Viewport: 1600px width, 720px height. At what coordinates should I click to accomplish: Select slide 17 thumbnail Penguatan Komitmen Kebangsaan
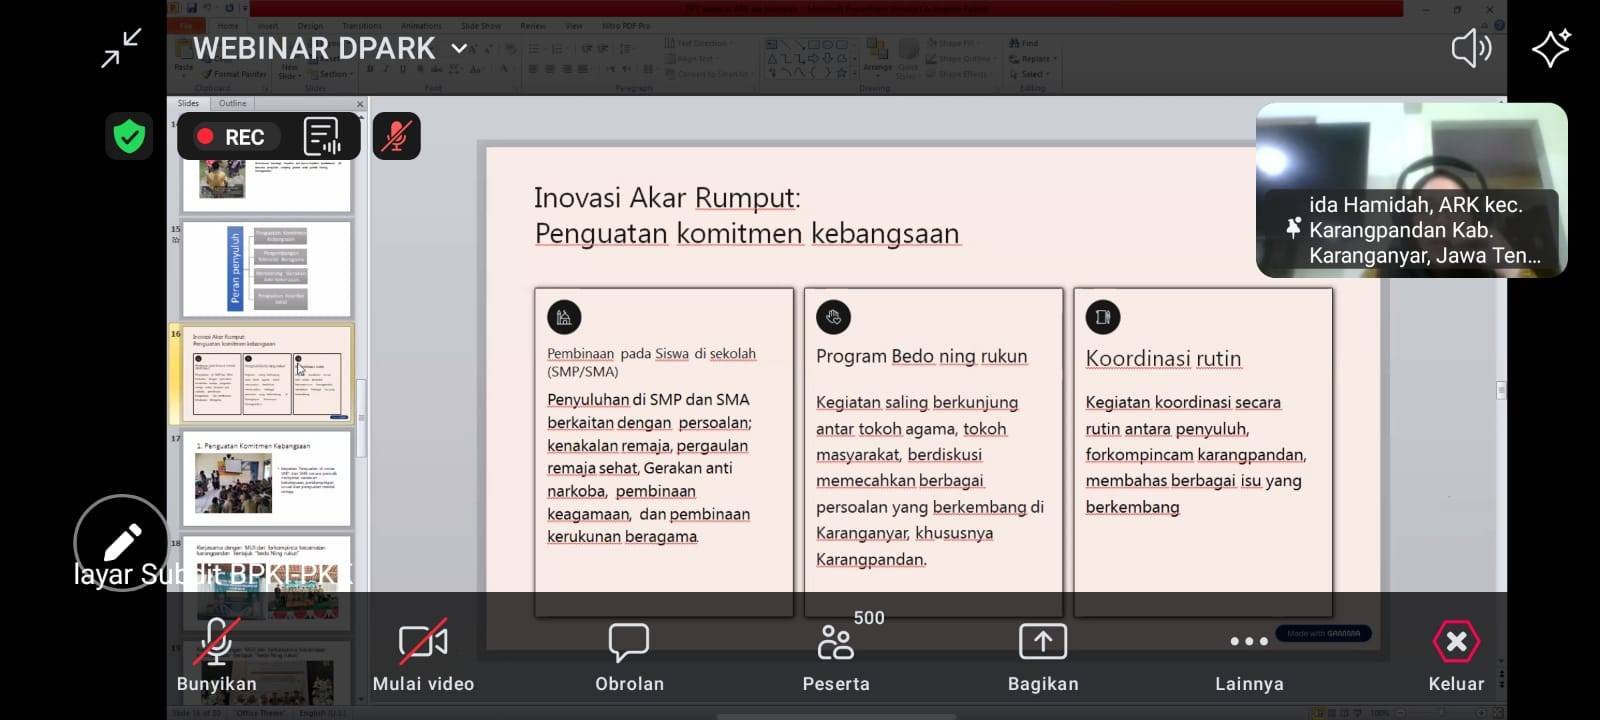point(267,478)
